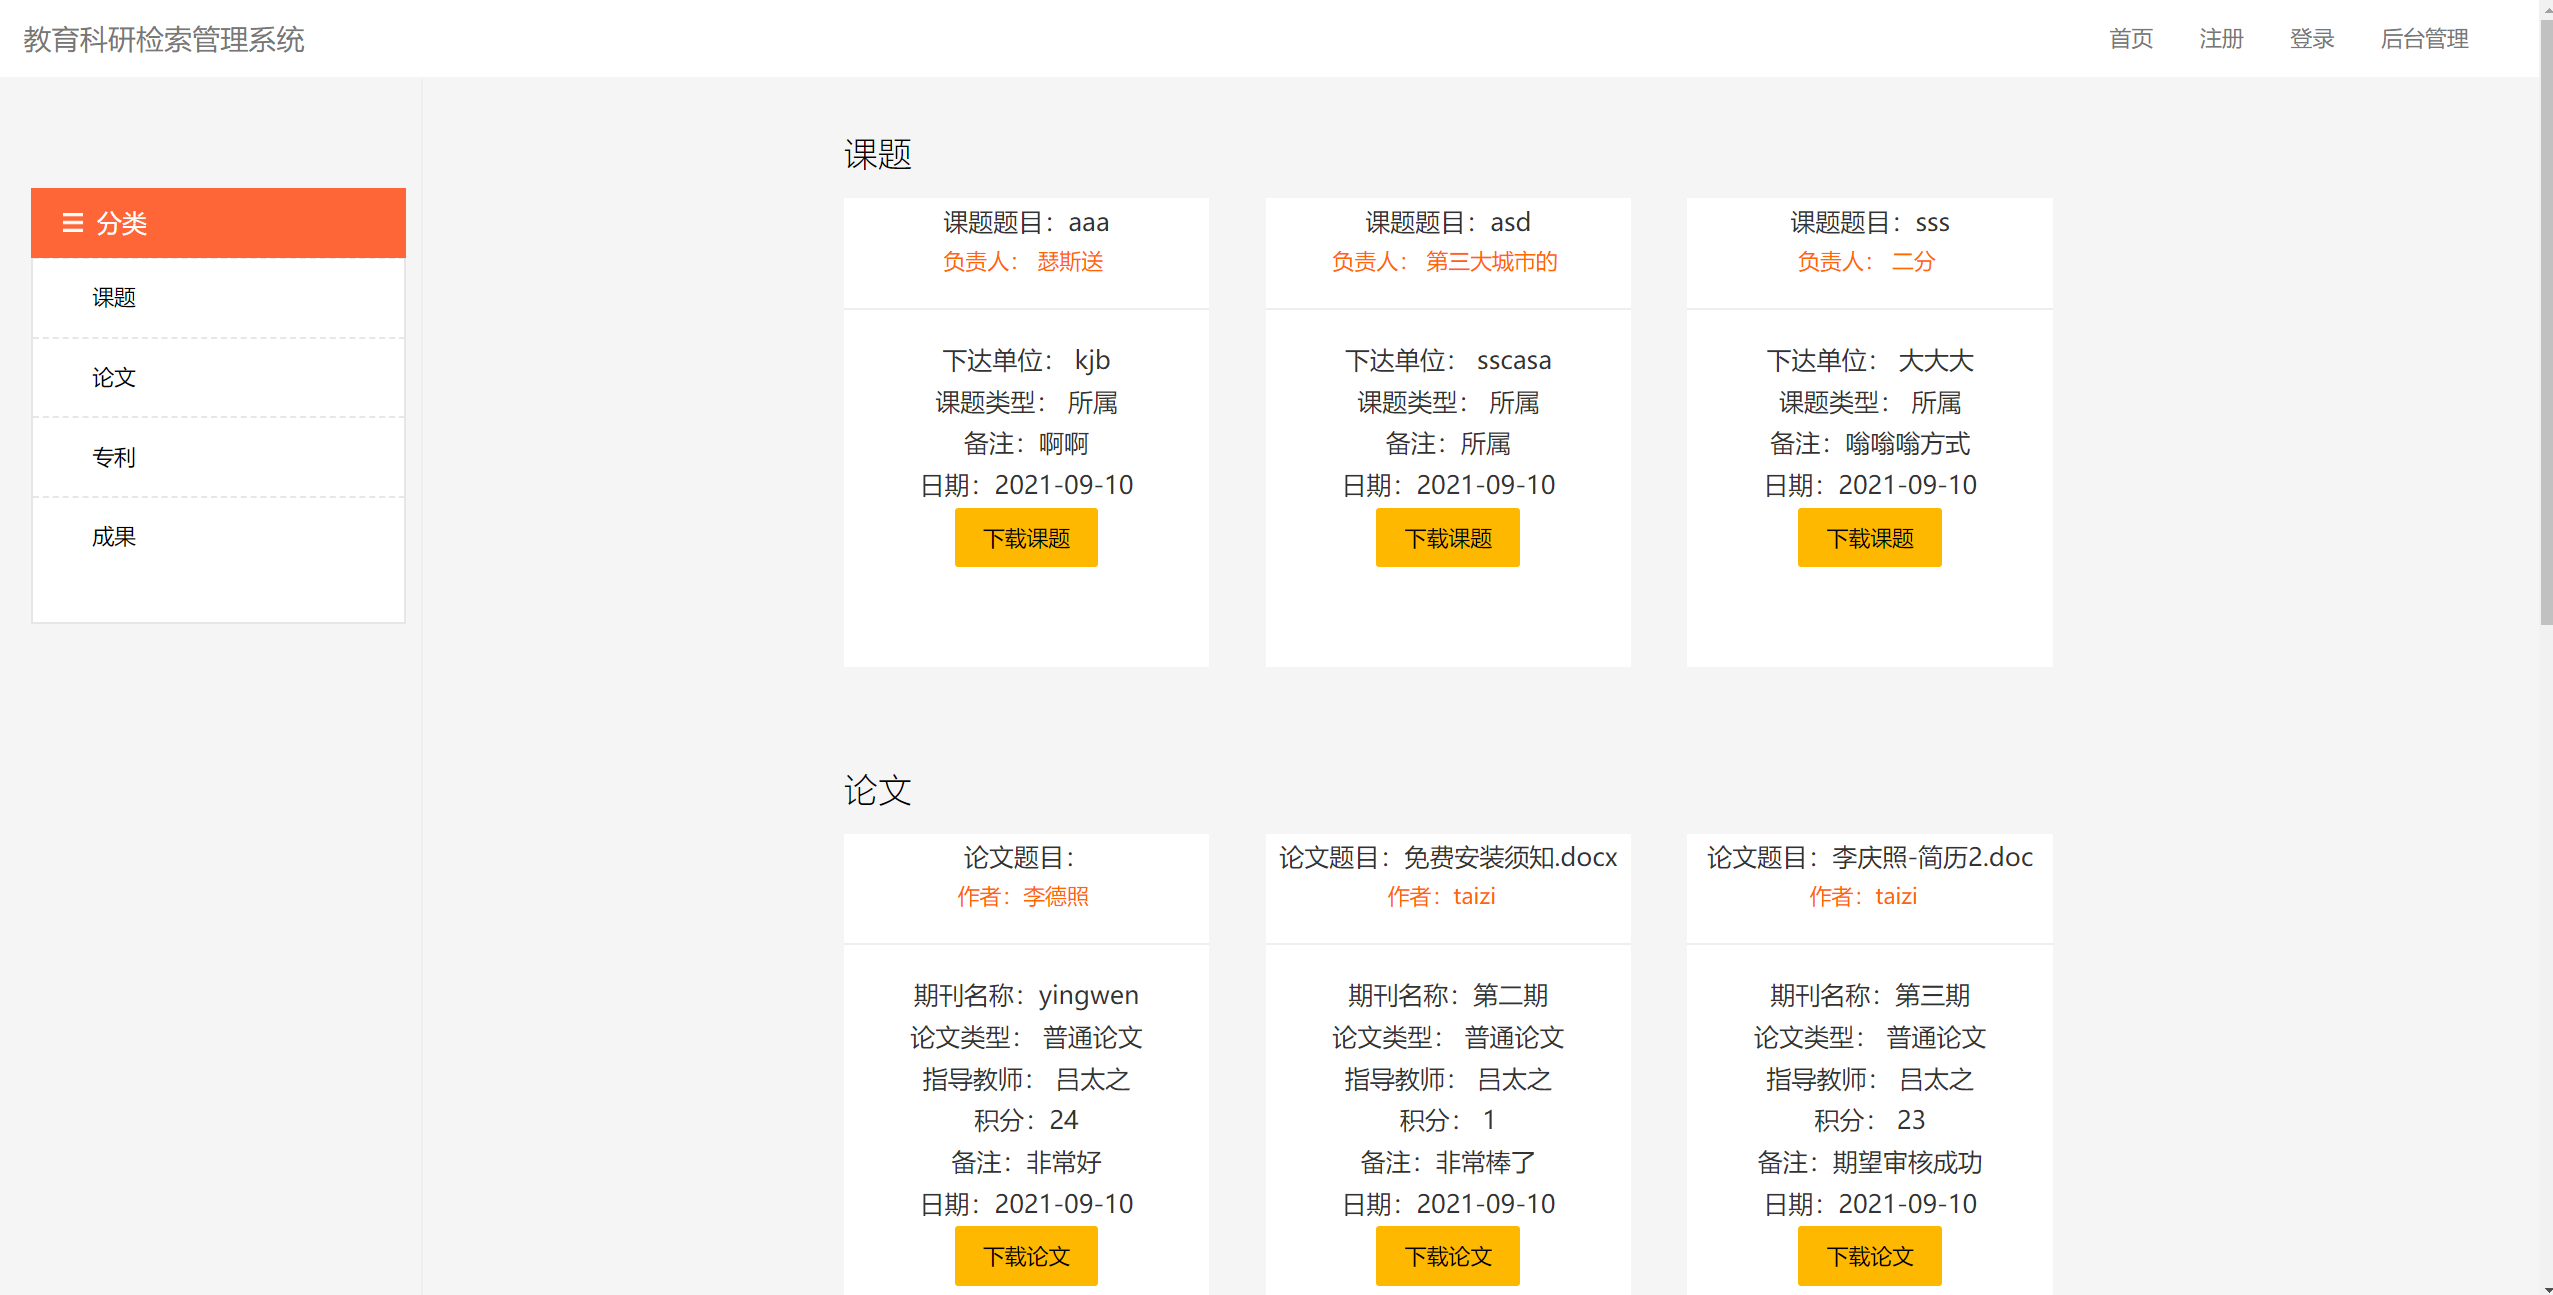Click 登录 in the top navigation

pyautogui.click(x=2311, y=39)
